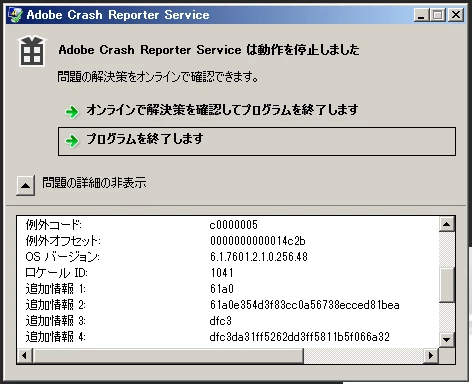Click the 追加情報 1: label
Viewport: 472px width, 384px height.
(56, 289)
